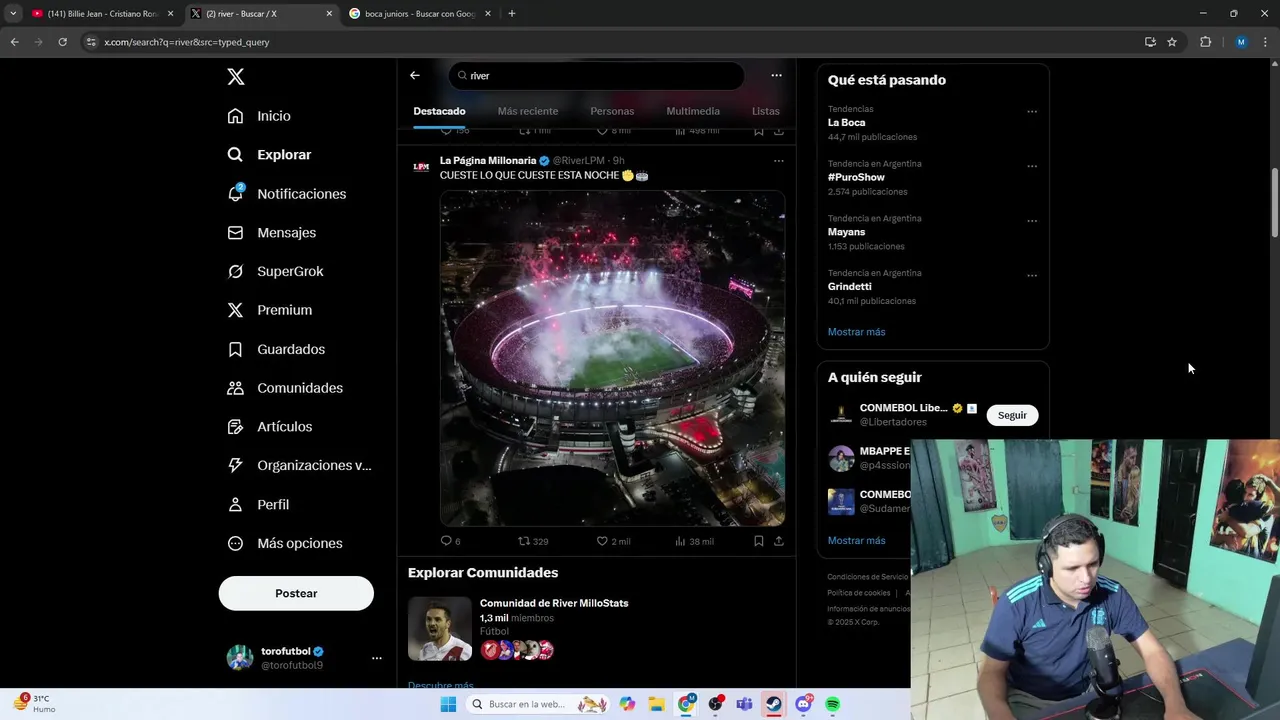View stadium post analytics (38 mil)
1280x720 pixels.
694,541
